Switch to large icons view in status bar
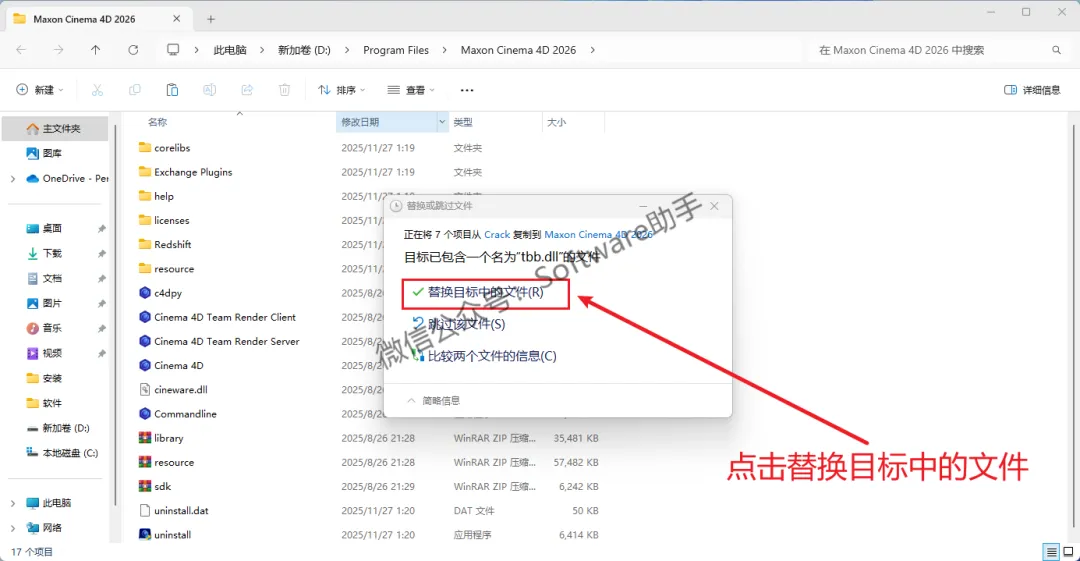Screen dimensions: 1080x561 coord(1068,551)
